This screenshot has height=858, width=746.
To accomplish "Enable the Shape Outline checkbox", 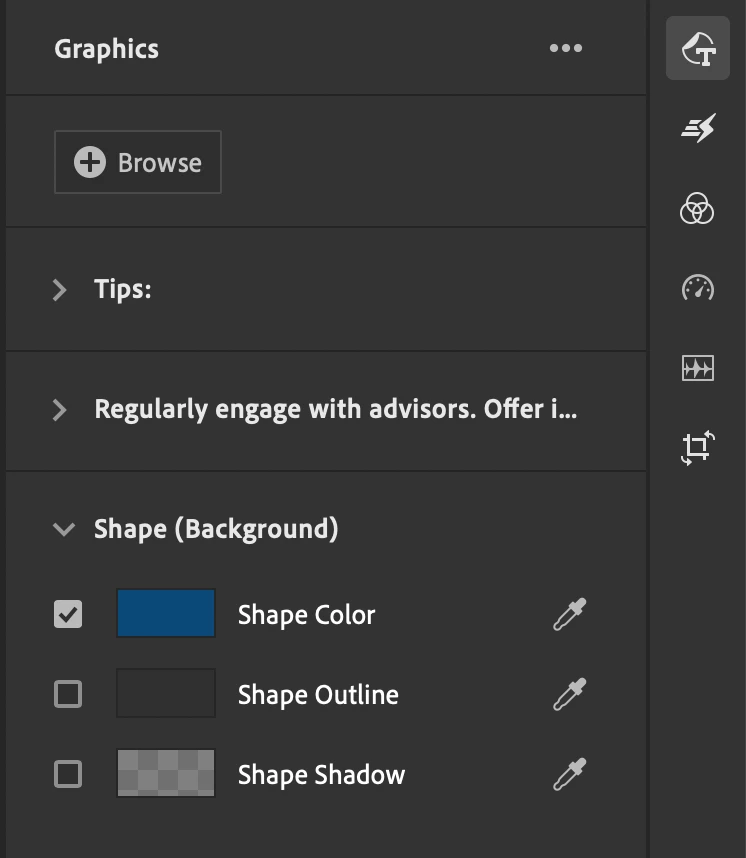I will pyautogui.click(x=68, y=694).
